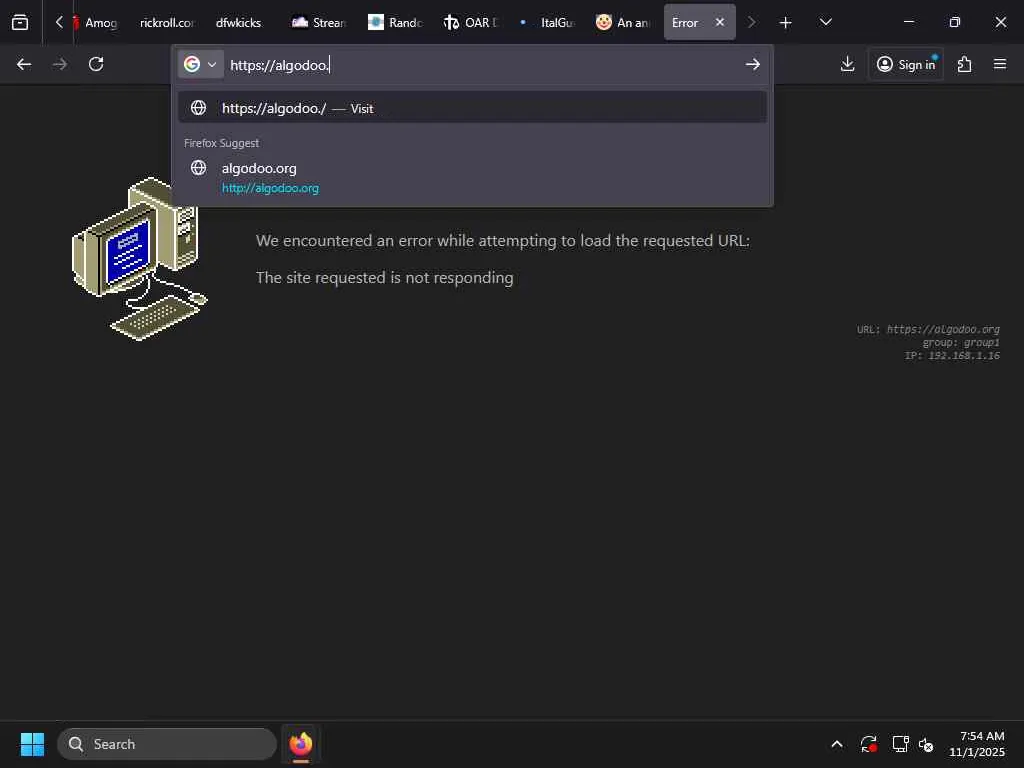Switch to the rickroll.com tab

point(167,23)
